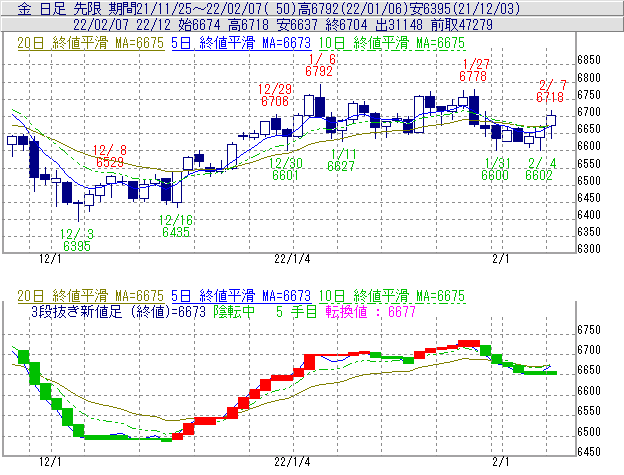Viewport: 624px width, 475px height.
Task: Click the 終6704 closing value in header
Action: 347,25
